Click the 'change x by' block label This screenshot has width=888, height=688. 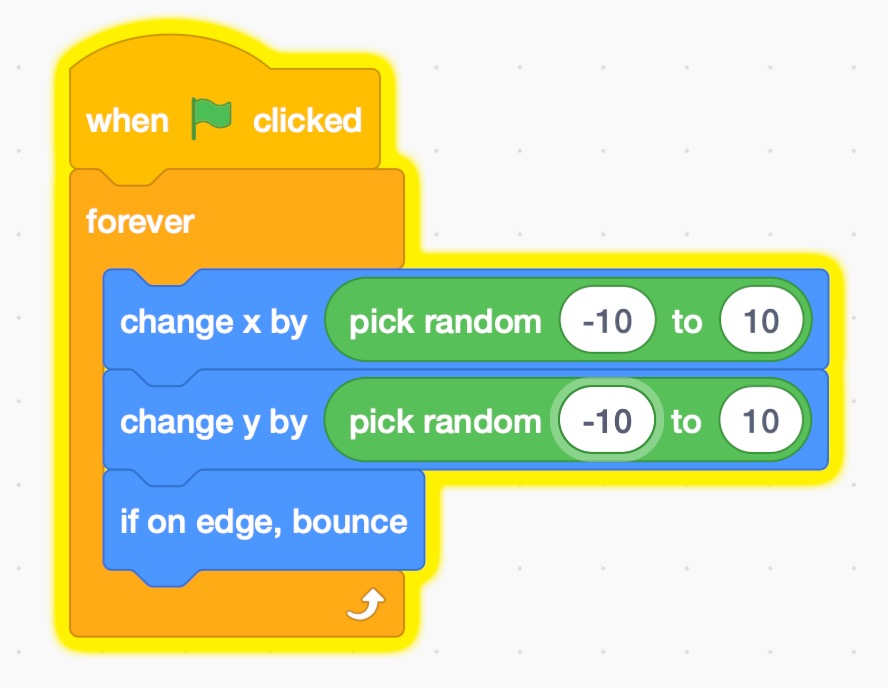(213, 322)
